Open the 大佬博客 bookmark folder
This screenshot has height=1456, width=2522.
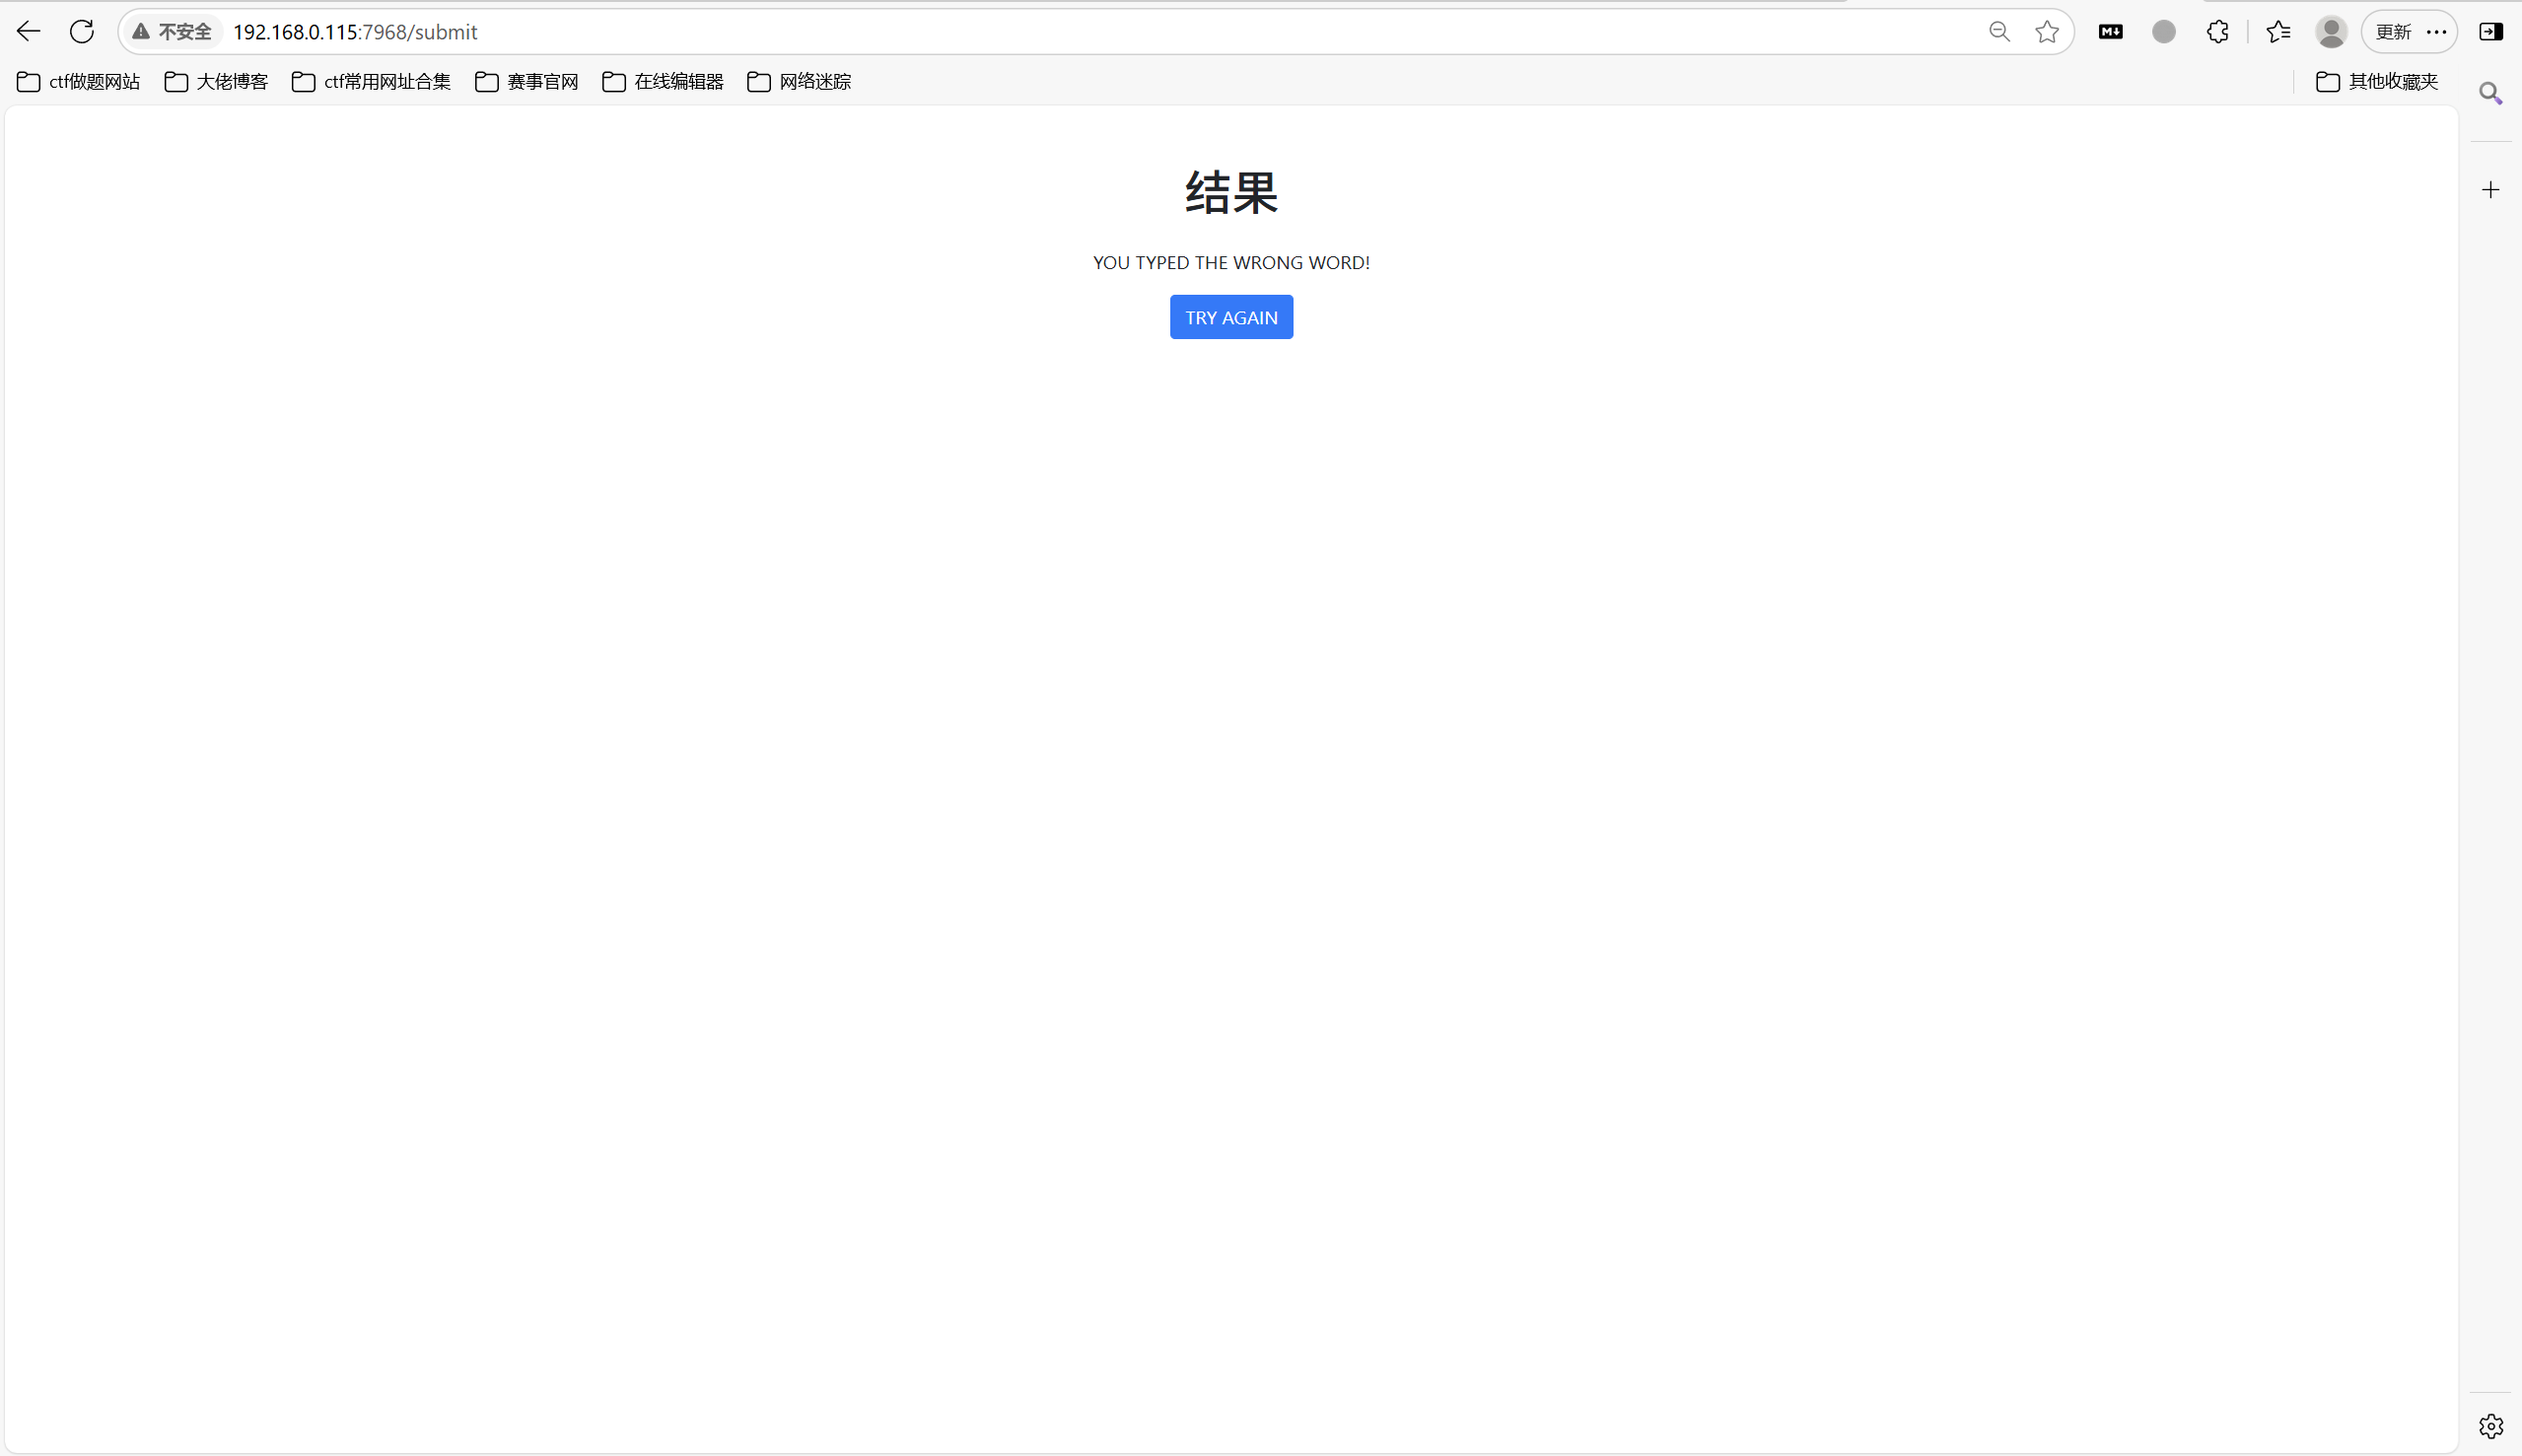216,82
